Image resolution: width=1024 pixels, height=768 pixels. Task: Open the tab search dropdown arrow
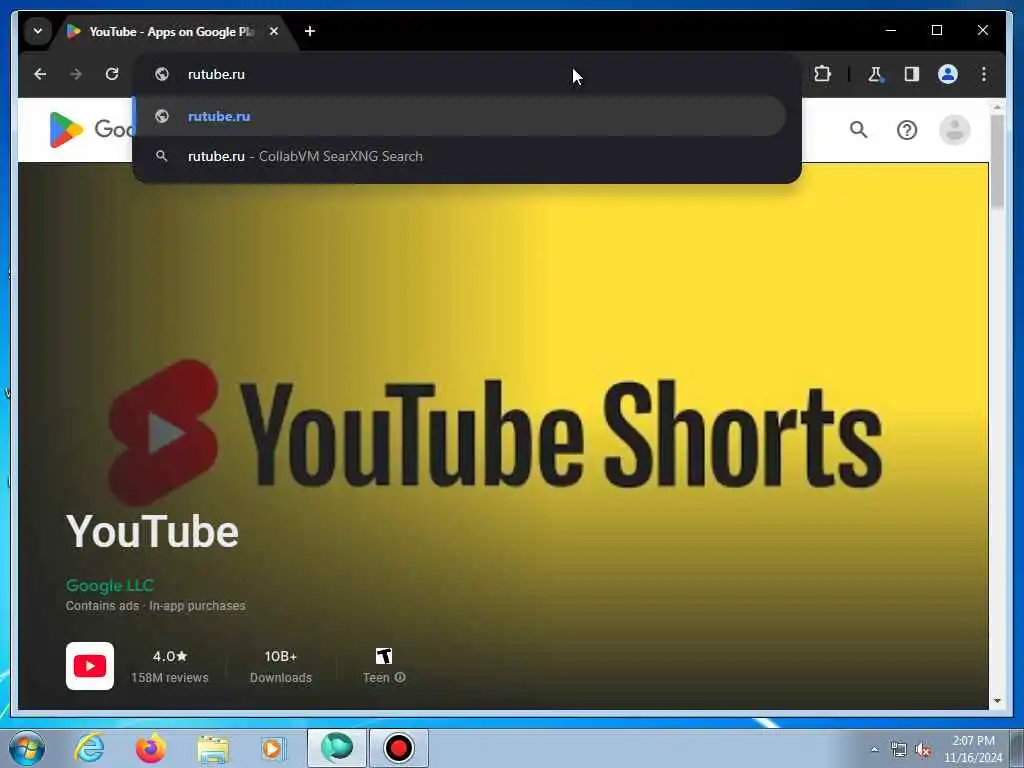pos(38,31)
